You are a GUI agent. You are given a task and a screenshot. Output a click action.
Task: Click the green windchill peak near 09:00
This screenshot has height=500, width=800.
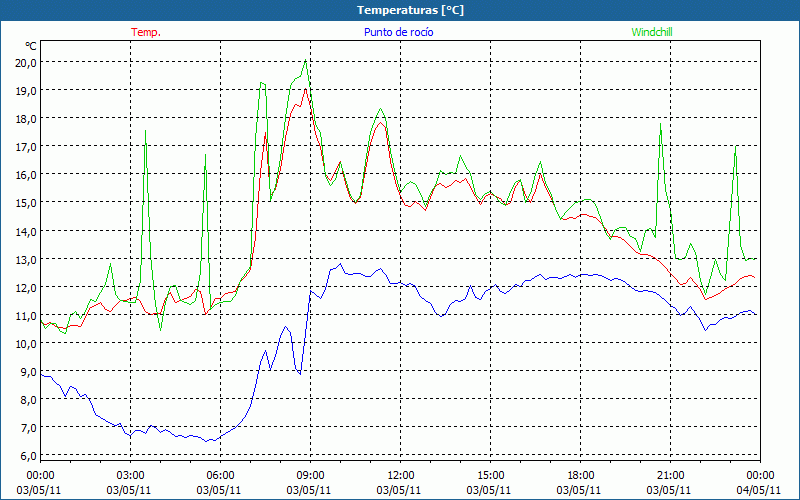pyautogui.click(x=305, y=61)
